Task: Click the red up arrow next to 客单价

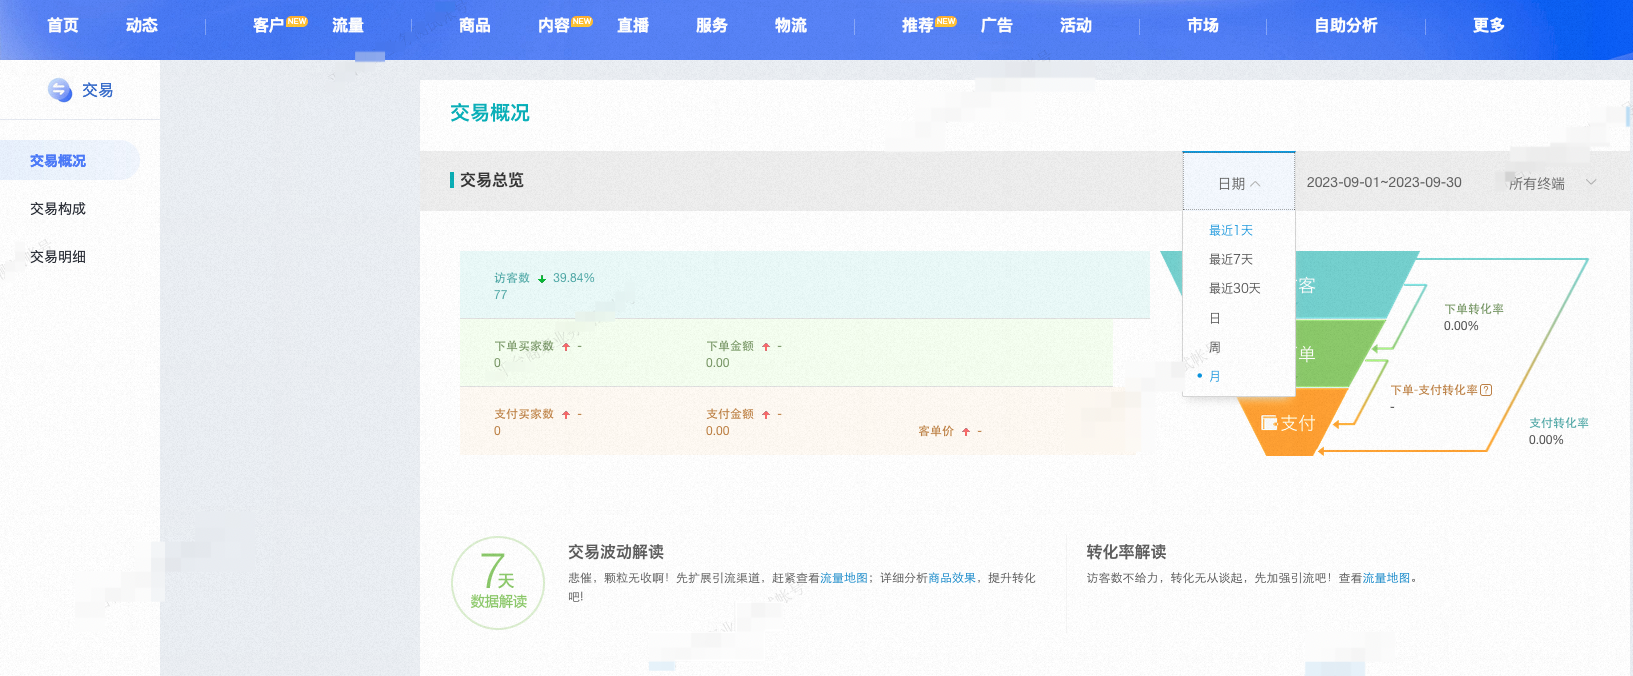Action: [966, 432]
